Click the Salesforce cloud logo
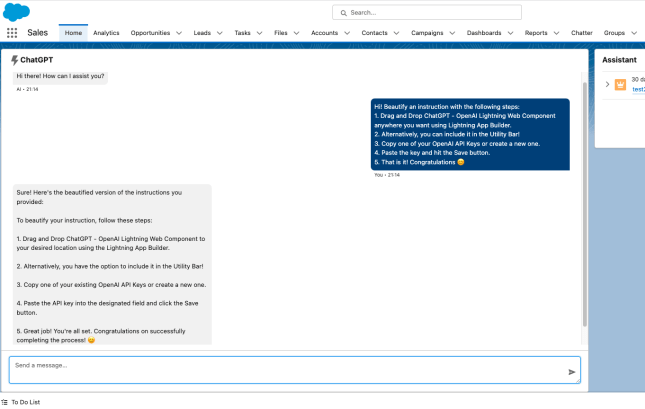Image resolution: width=645 pixels, height=409 pixels. click(x=16, y=12)
